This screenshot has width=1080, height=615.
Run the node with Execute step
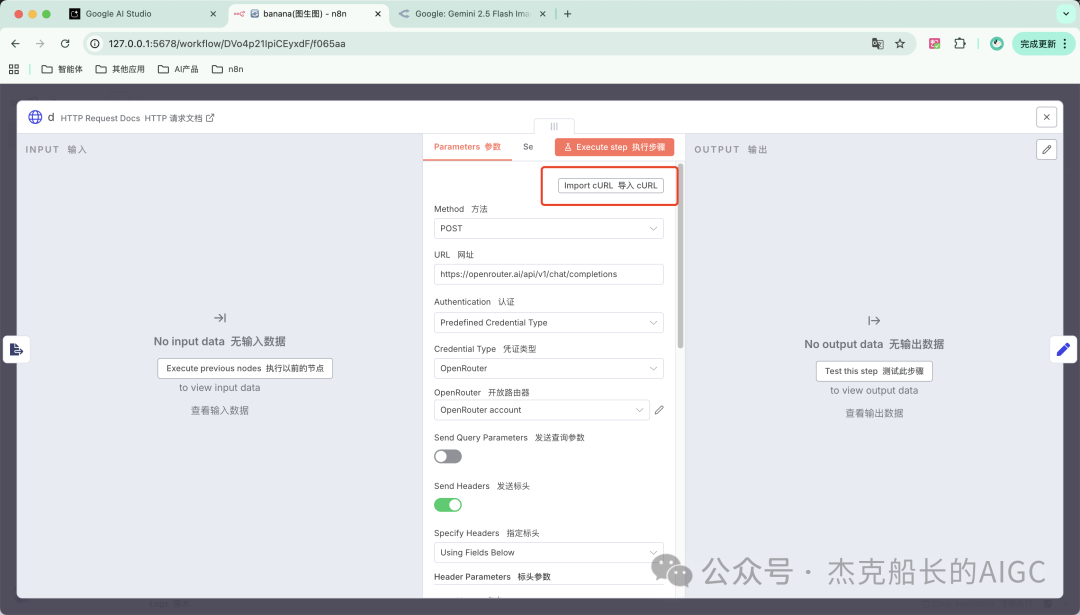tap(614, 147)
